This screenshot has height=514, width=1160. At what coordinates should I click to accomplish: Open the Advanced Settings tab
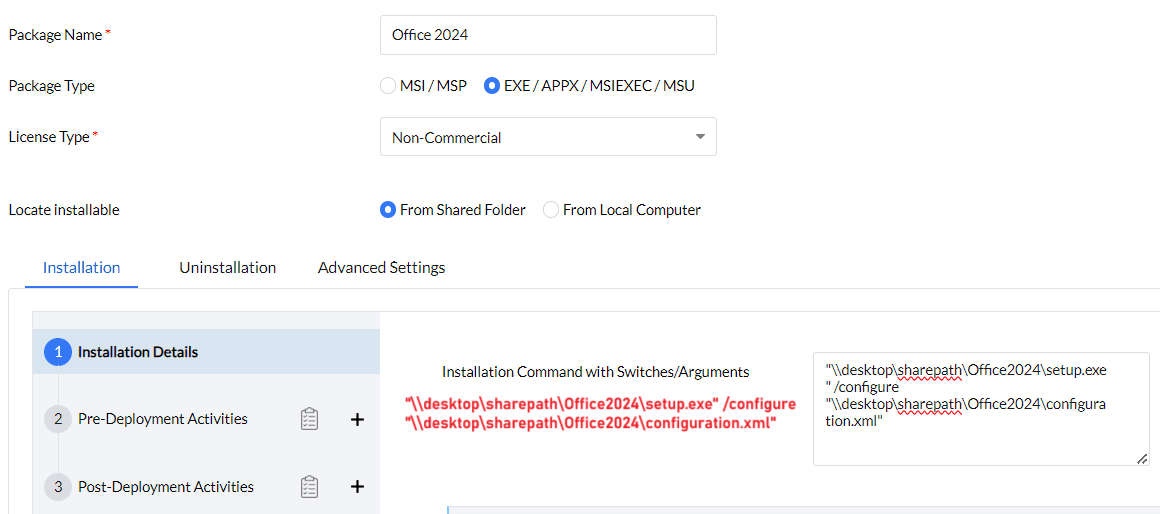(x=382, y=268)
